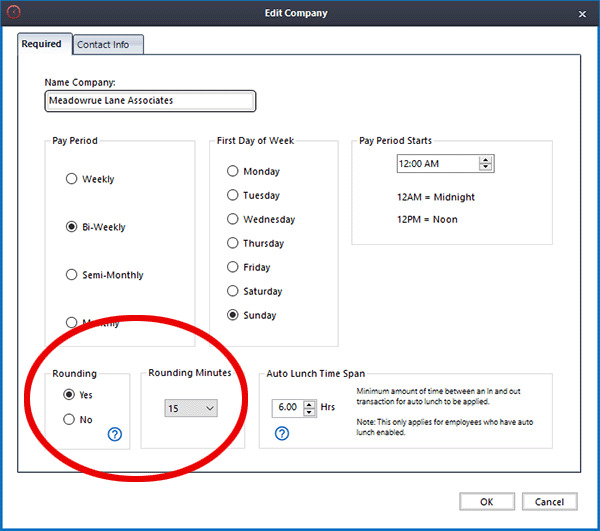Click the Rounding help question mark icon
600x531 pixels.
click(114, 433)
